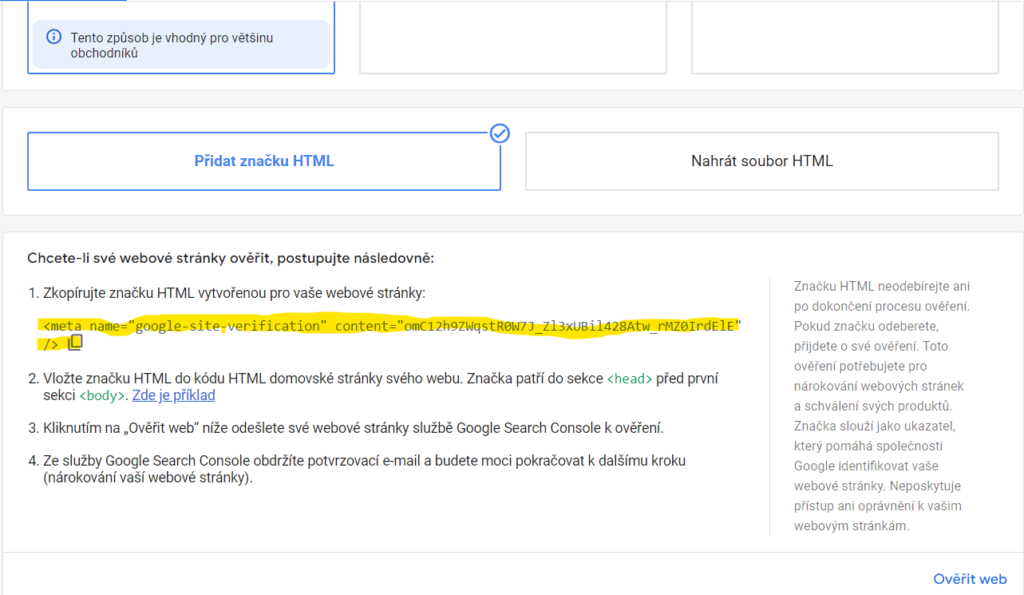Image resolution: width=1024 pixels, height=595 pixels.
Task: Click step 1 text "Zkopírujte značku HTML"
Action: pyautogui.click(x=234, y=293)
